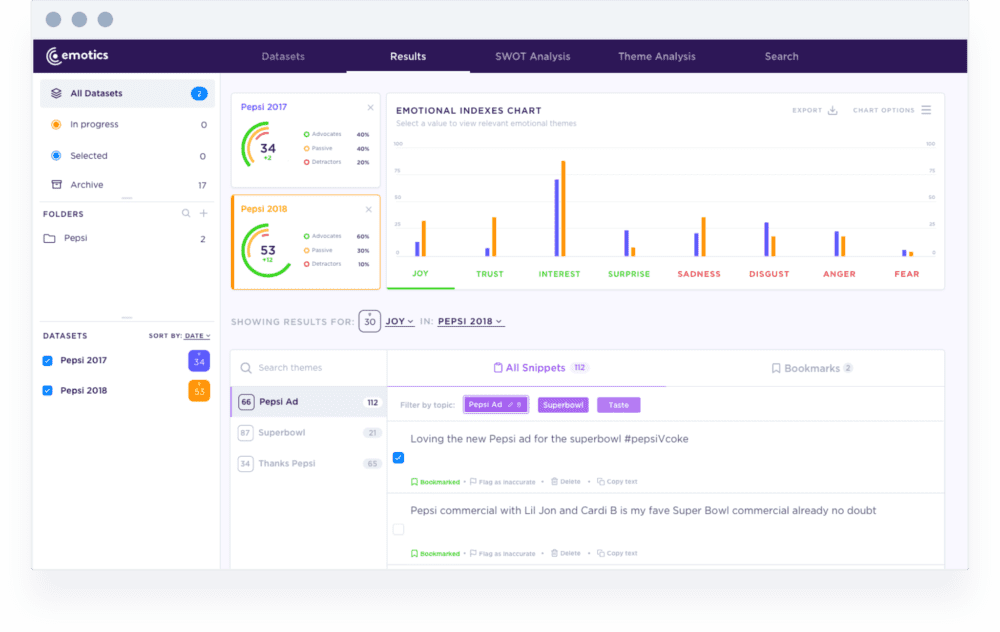This screenshot has height=632, width=1000.
Task: Go to the Theme Analysis tab
Action: pyautogui.click(x=656, y=56)
